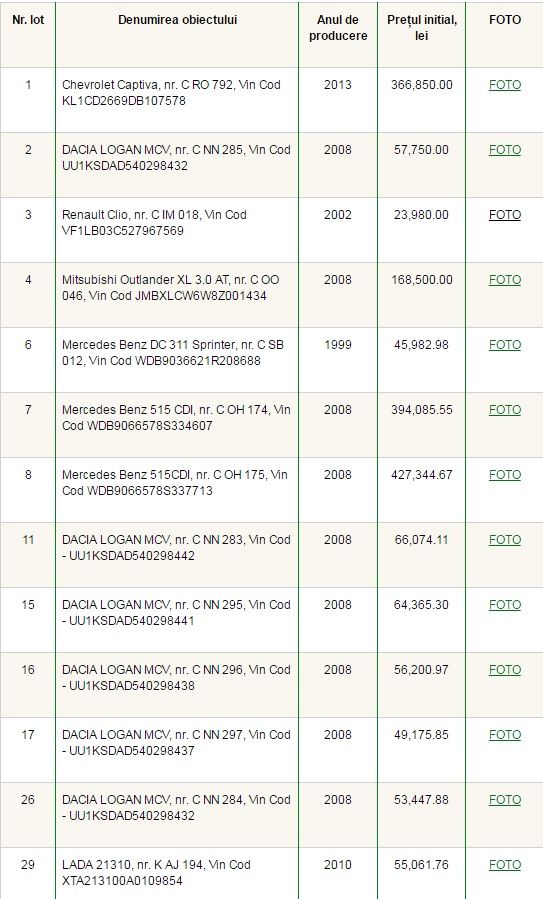Image resolution: width=543 pixels, height=899 pixels.
Task: Click the 'Anul de producere' column header
Action: click(x=338, y=28)
